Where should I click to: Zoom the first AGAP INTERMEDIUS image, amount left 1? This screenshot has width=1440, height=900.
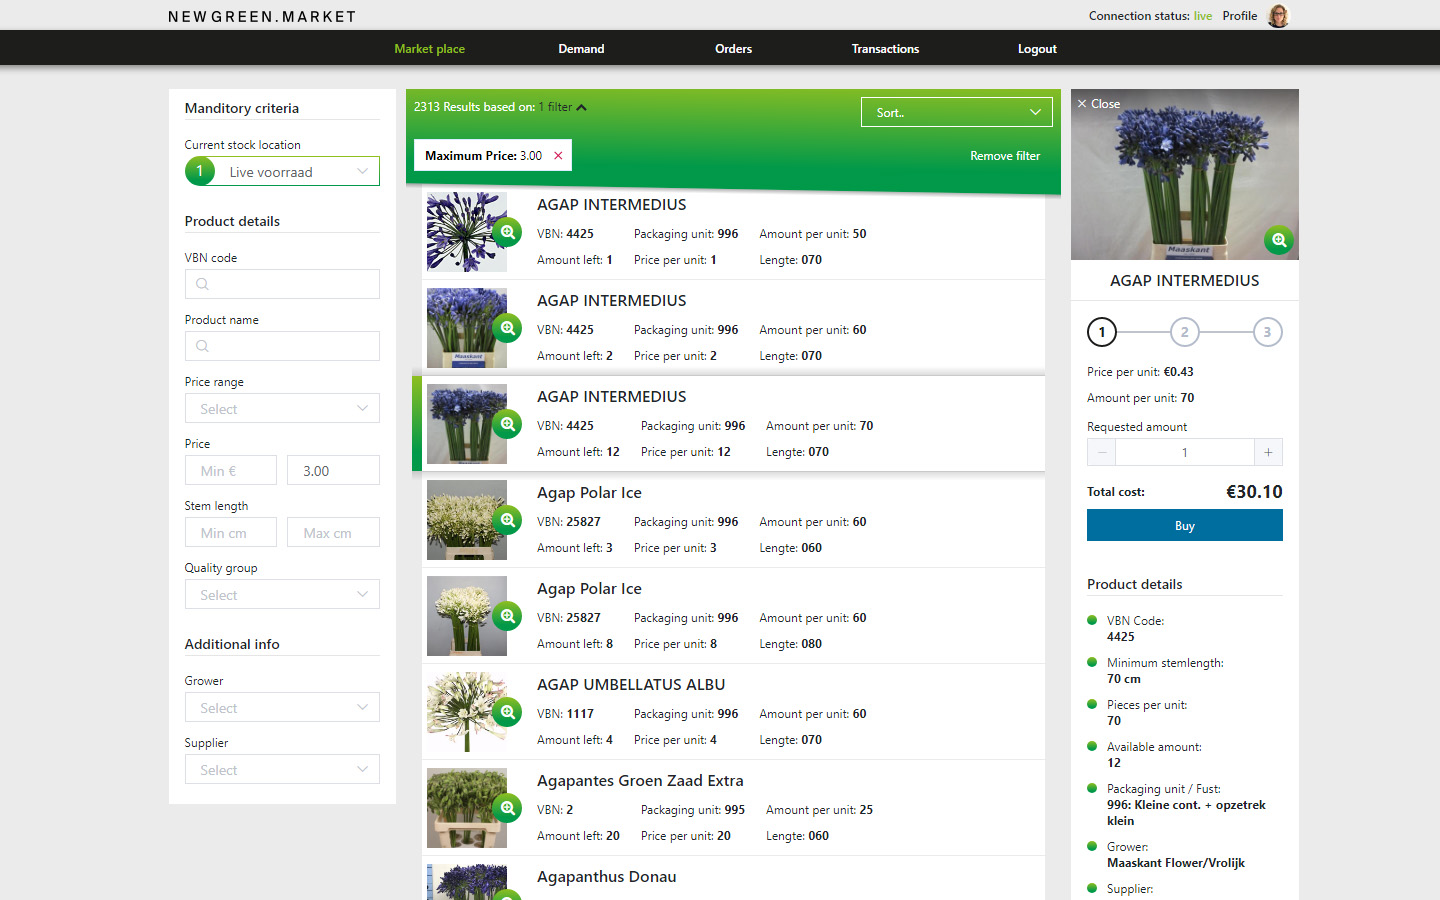coord(508,232)
